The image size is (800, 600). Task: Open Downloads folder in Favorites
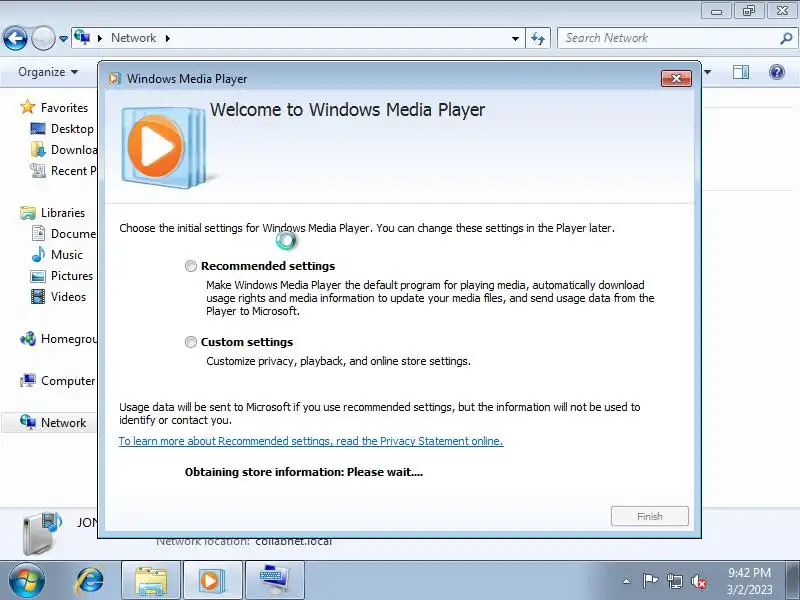pyautogui.click(x=64, y=149)
